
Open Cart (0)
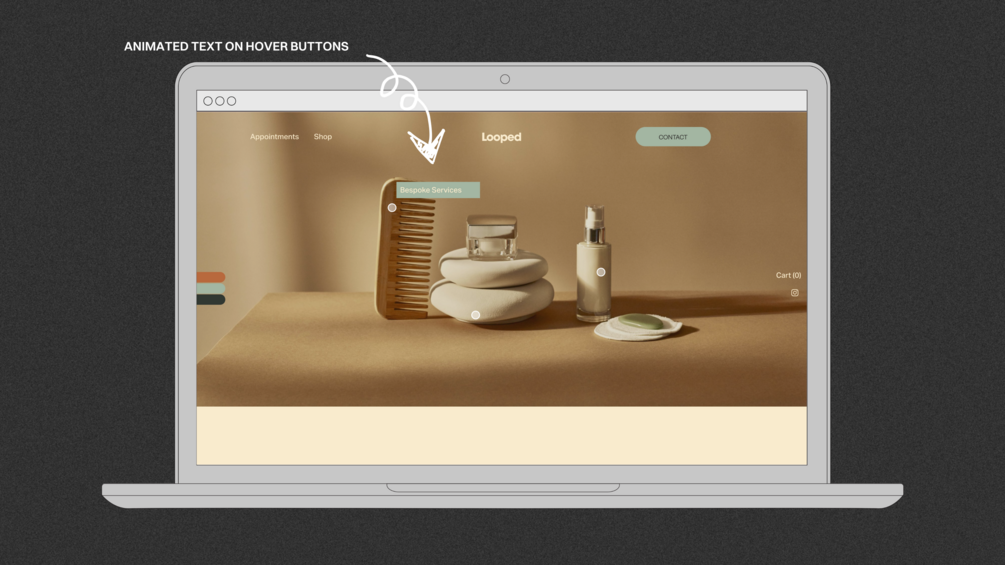tap(788, 275)
